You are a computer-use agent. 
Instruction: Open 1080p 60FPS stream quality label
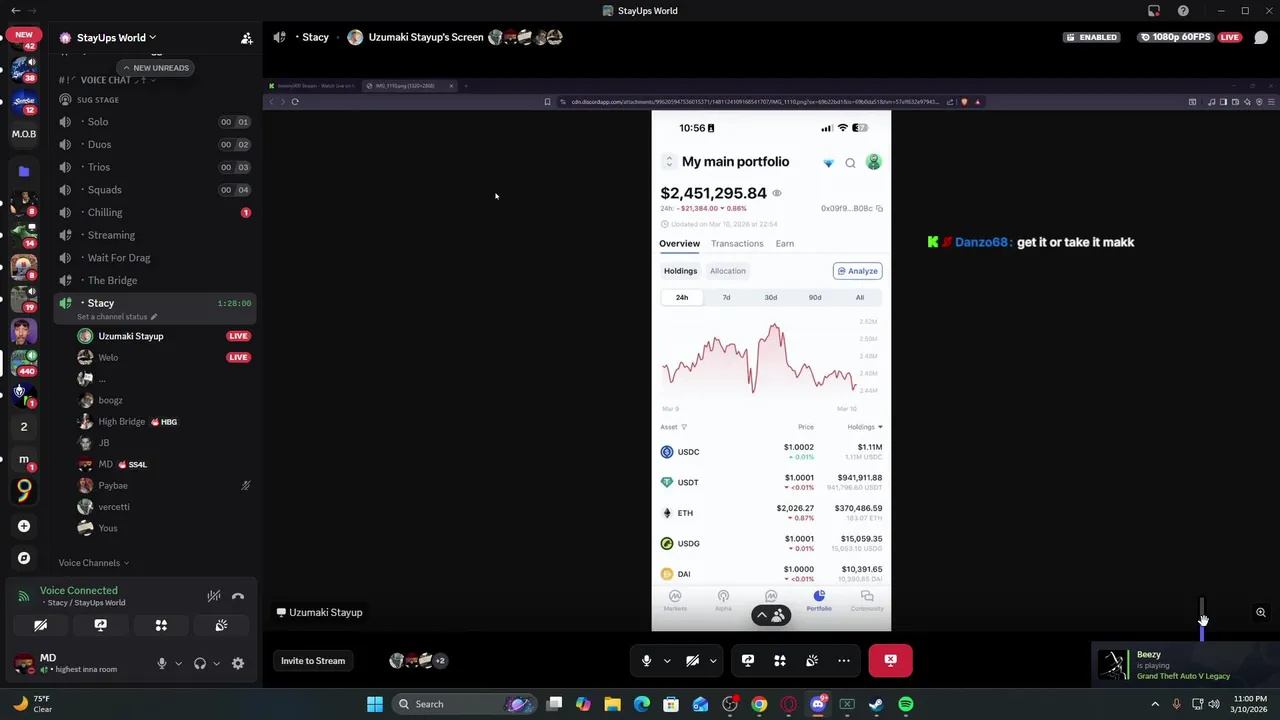[1179, 38]
